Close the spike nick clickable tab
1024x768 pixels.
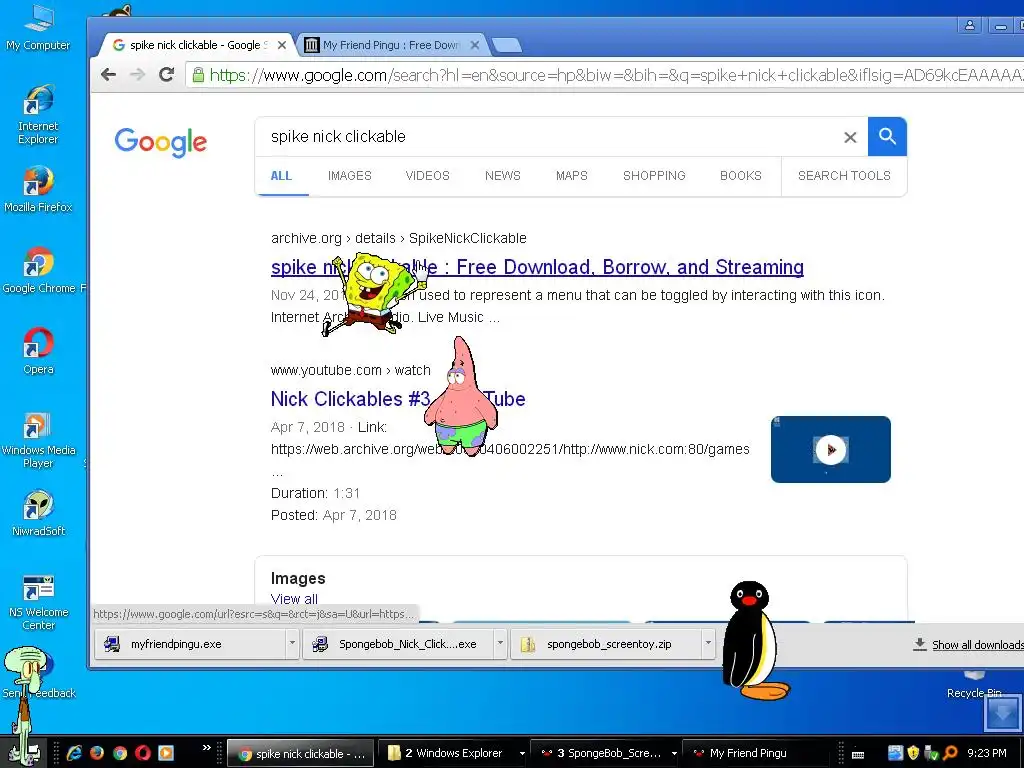(x=281, y=45)
